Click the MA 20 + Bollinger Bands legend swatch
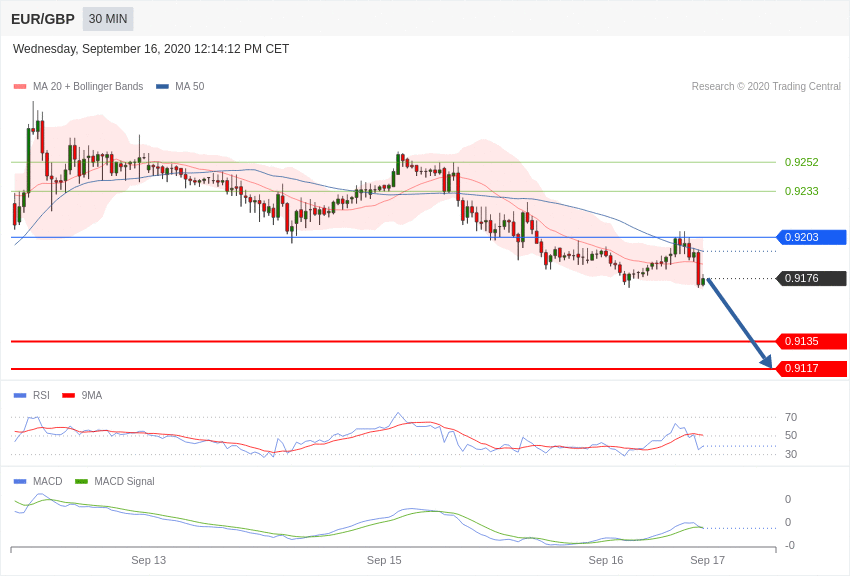The image size is (850, 576). pyautogui.click(x=20, y=87)
